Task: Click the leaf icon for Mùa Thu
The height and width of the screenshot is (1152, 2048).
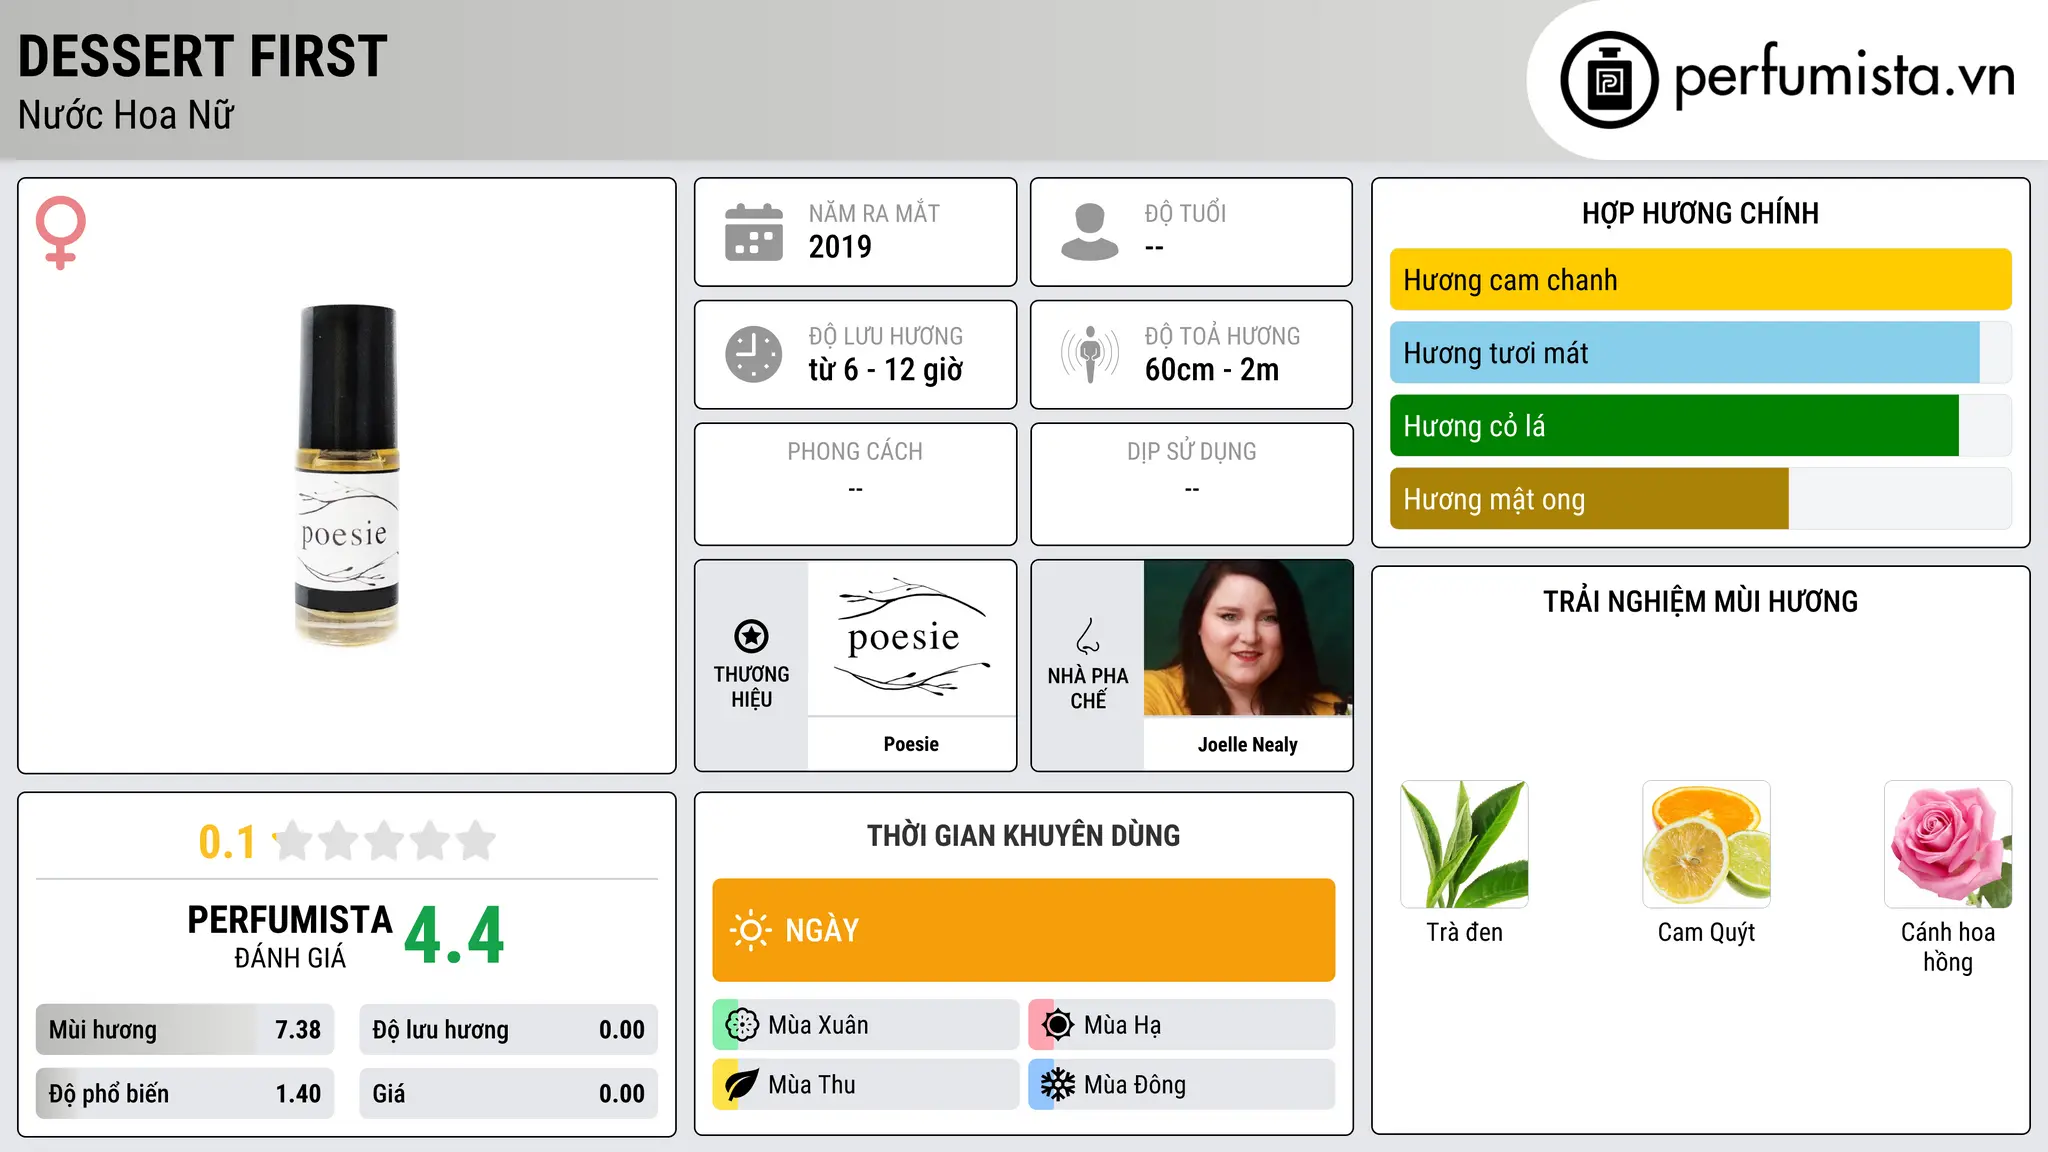Action: tap(742, 1085)
